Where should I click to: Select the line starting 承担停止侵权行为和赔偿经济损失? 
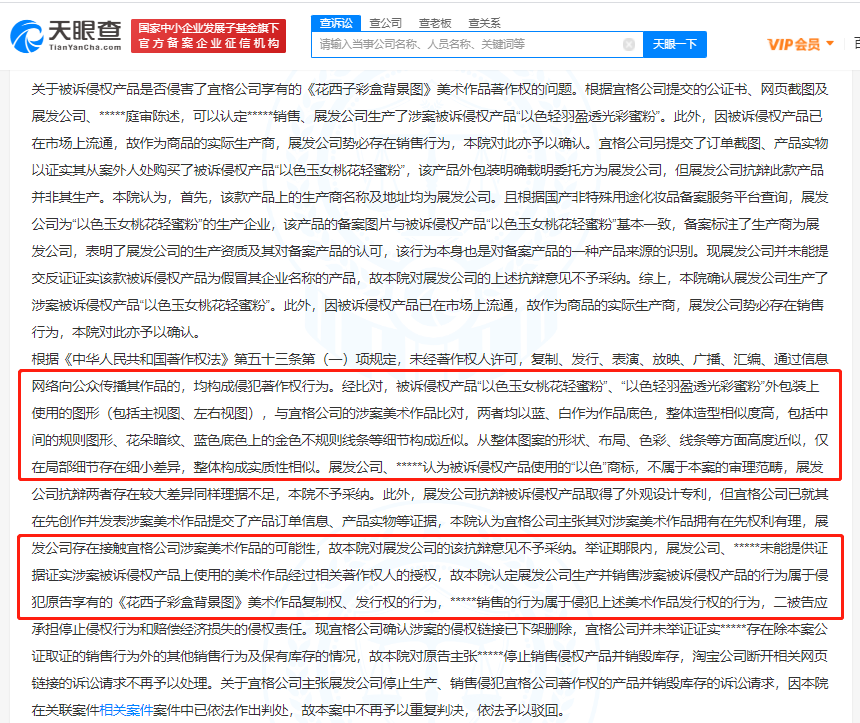pyautogui.click(x=429, y=629)
